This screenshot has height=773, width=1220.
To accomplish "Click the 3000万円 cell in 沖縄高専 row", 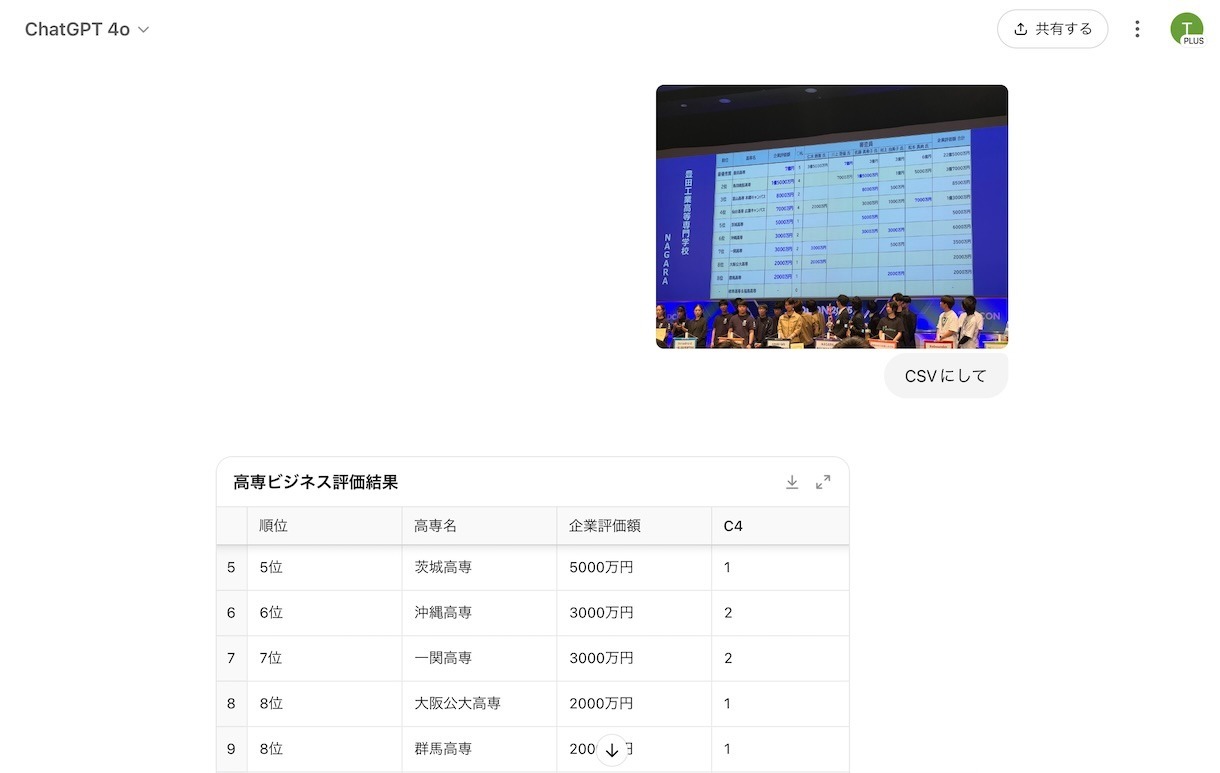I will (634, 612).
